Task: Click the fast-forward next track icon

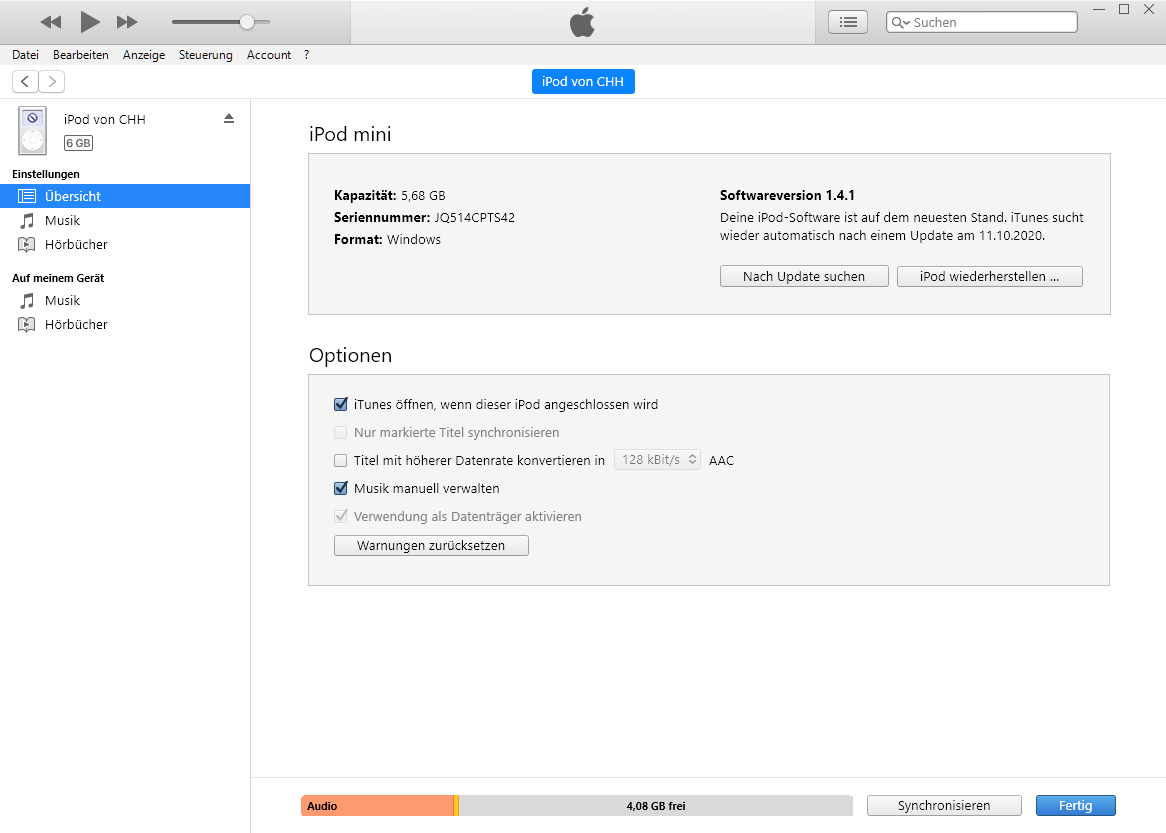Action: [127, 22]
